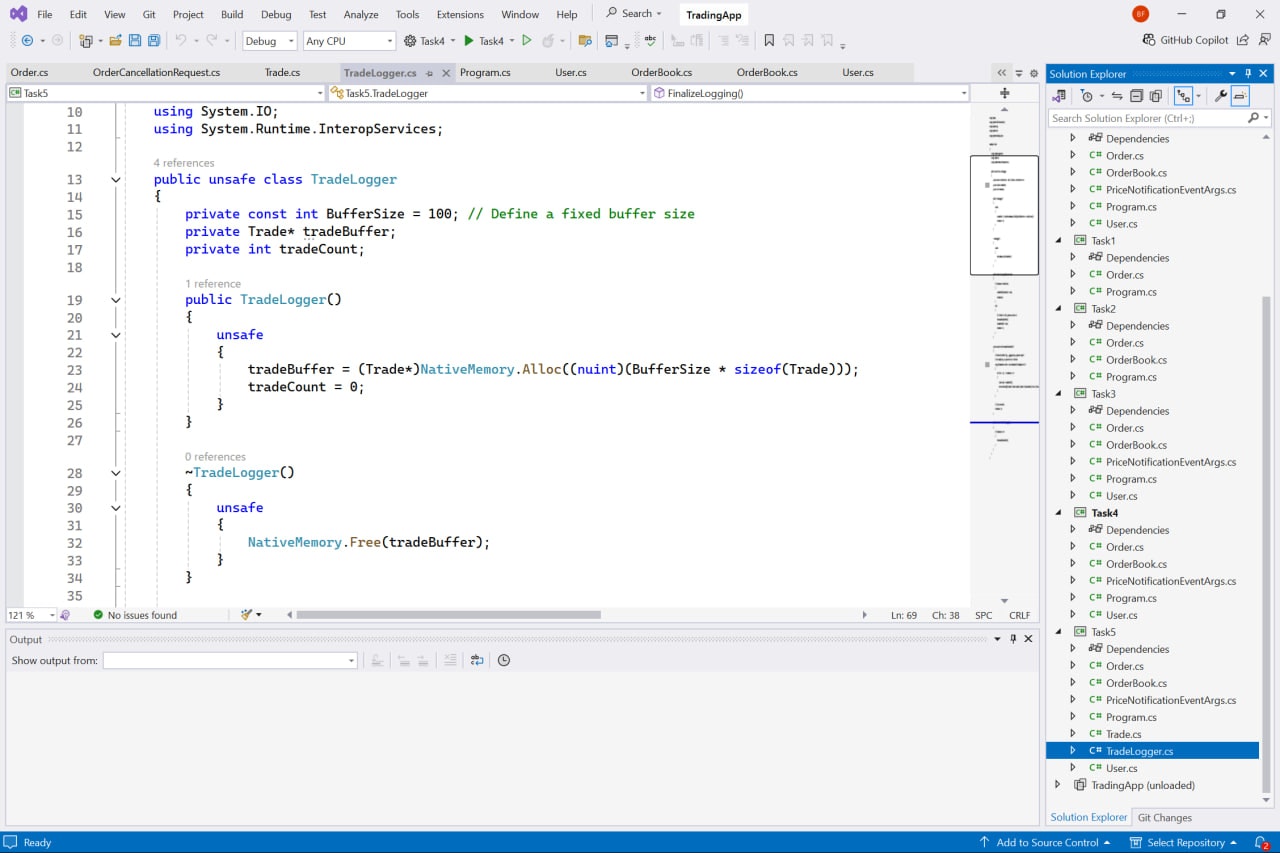1280x853 pixels.
Task: Open the Show output from dropdown
Action: click(230, 660)
